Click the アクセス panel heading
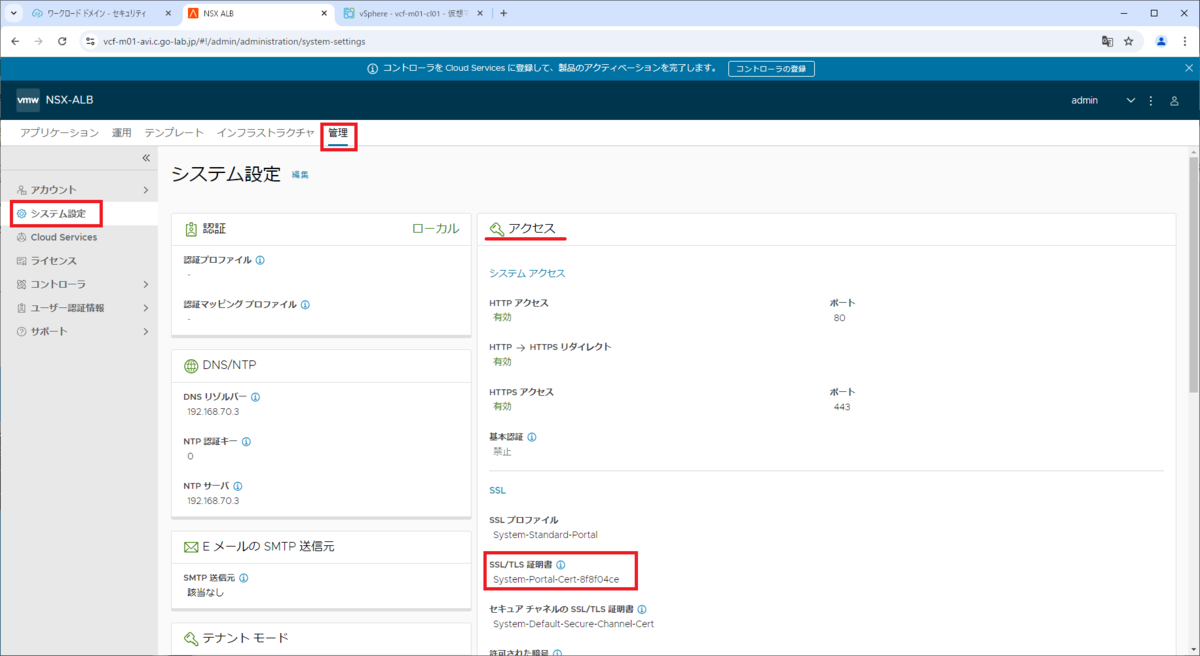 (x=531, y=229)
